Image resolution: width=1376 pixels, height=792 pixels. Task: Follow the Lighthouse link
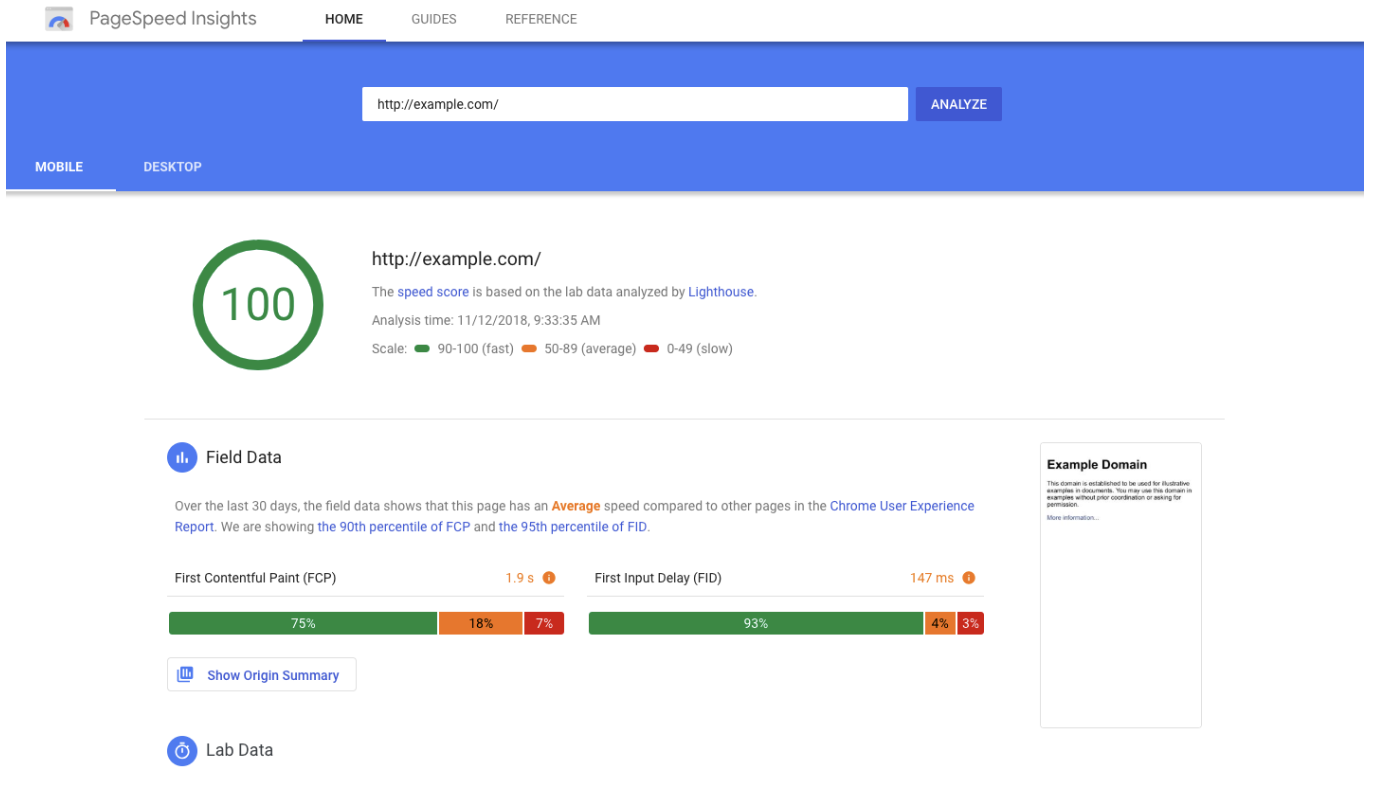click(x=720, y=292)
